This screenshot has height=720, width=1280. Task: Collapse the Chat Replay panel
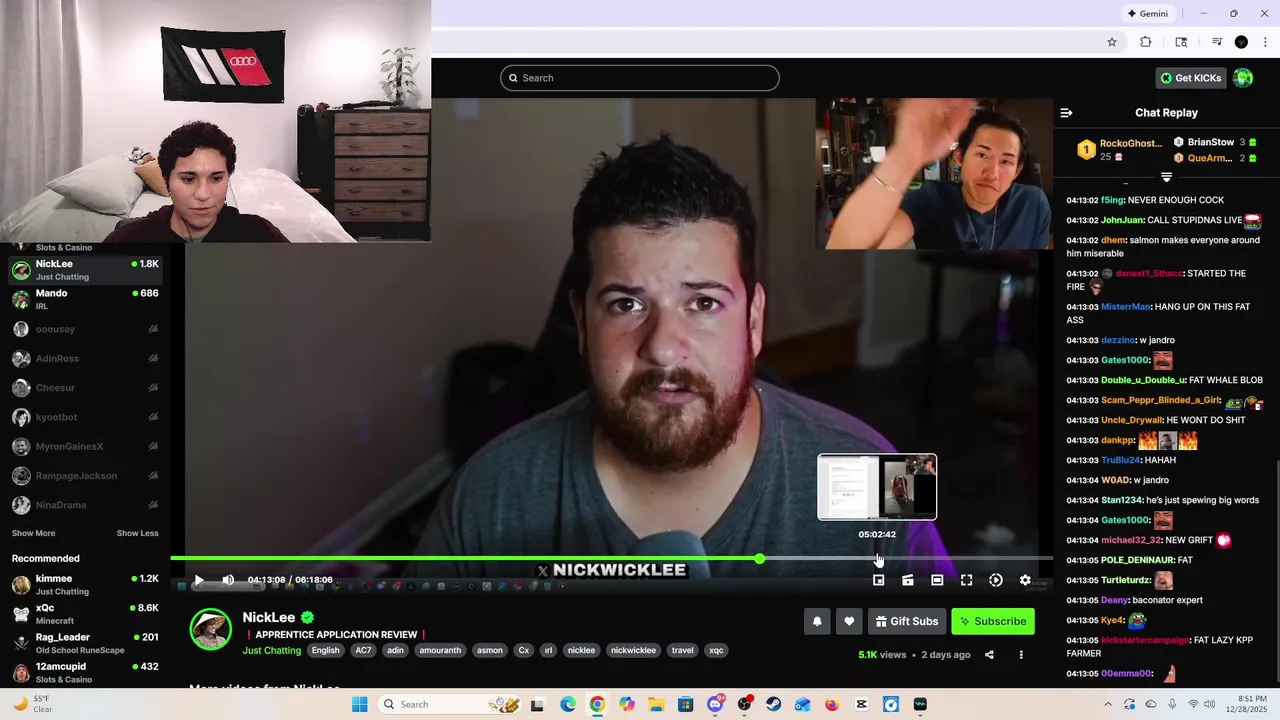pos(1066,113)
